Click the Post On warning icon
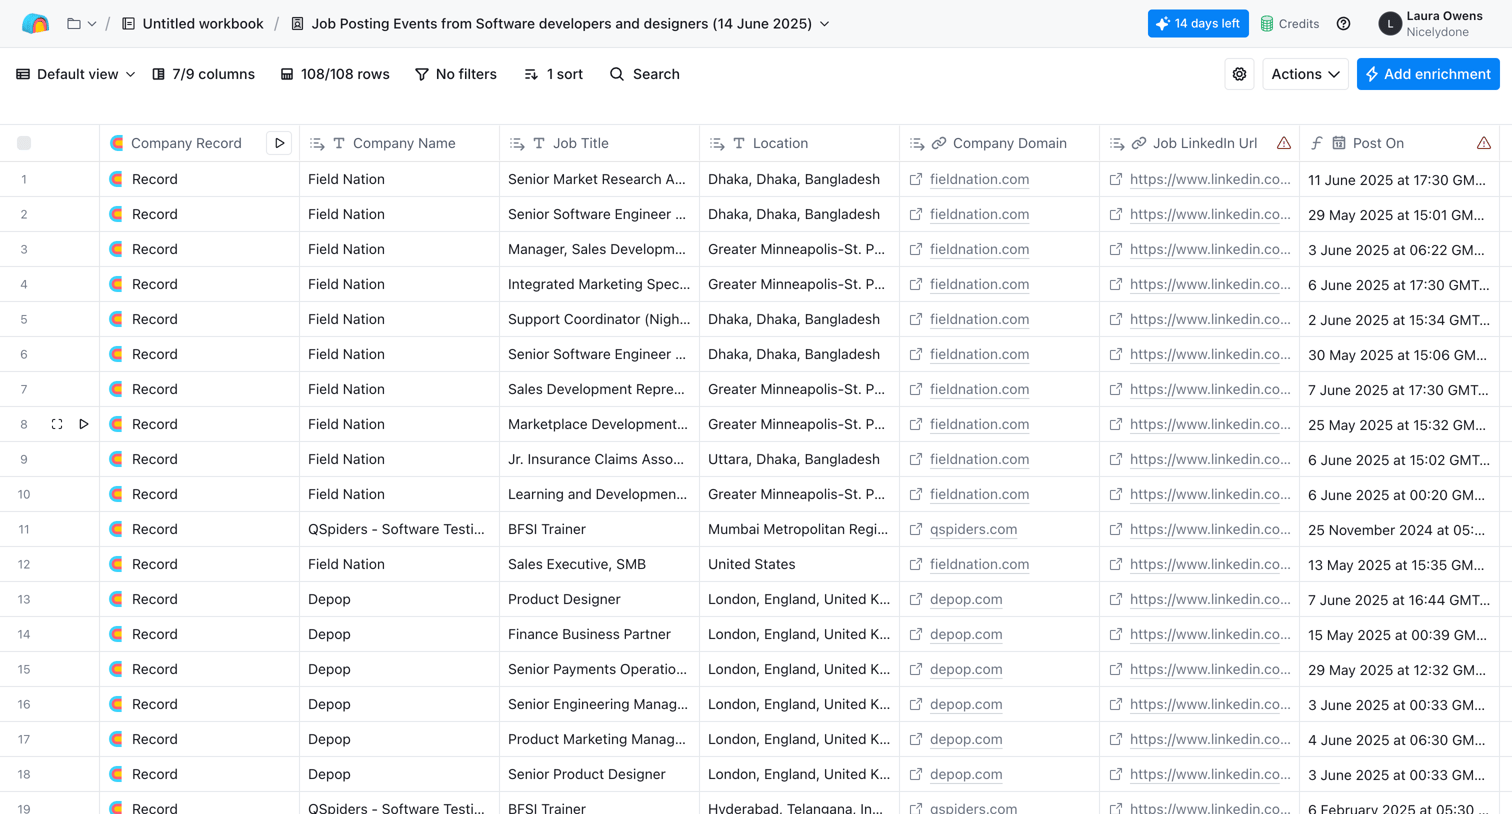 1484,143
